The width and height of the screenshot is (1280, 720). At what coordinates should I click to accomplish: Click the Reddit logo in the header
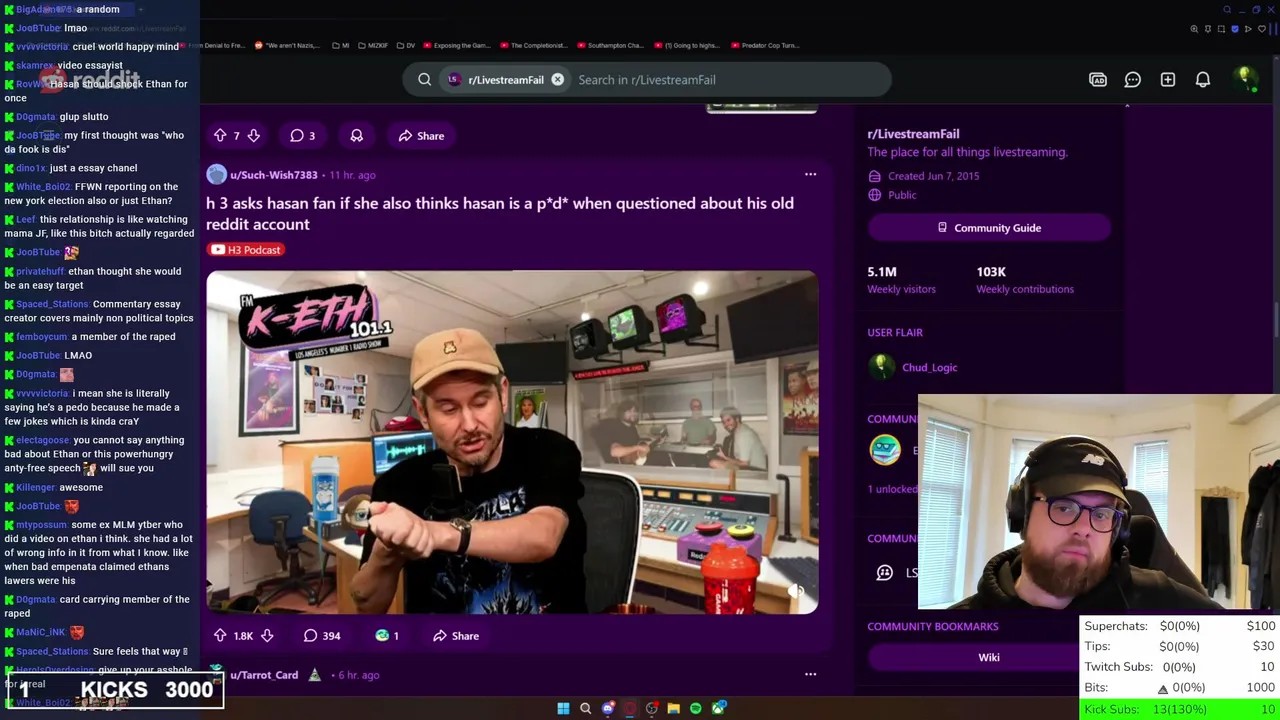[88, 79]
